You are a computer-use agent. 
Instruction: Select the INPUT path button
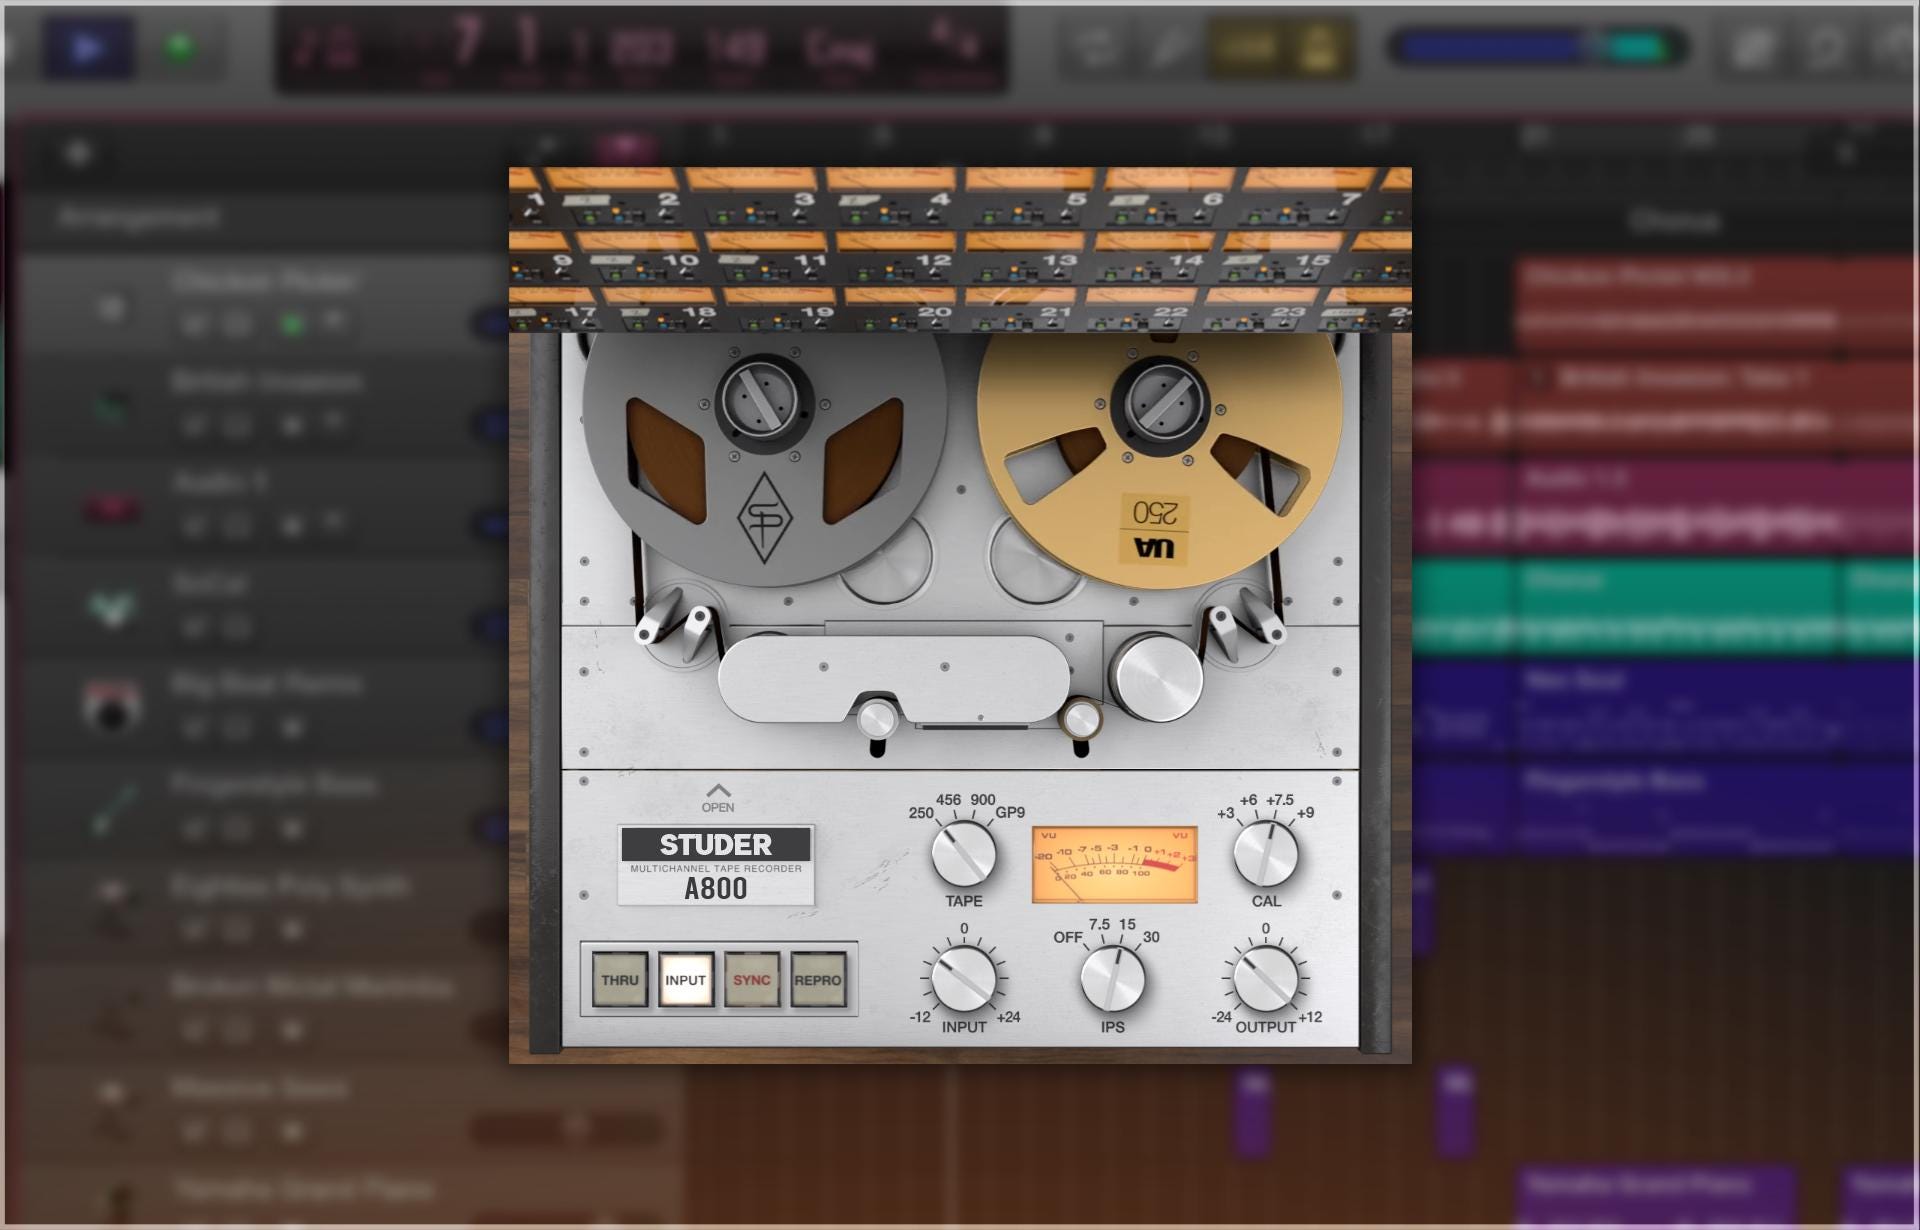coord(685,980)
